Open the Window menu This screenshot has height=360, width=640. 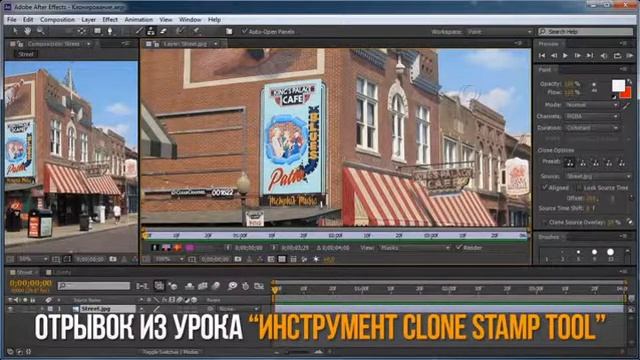coord(190,20)
